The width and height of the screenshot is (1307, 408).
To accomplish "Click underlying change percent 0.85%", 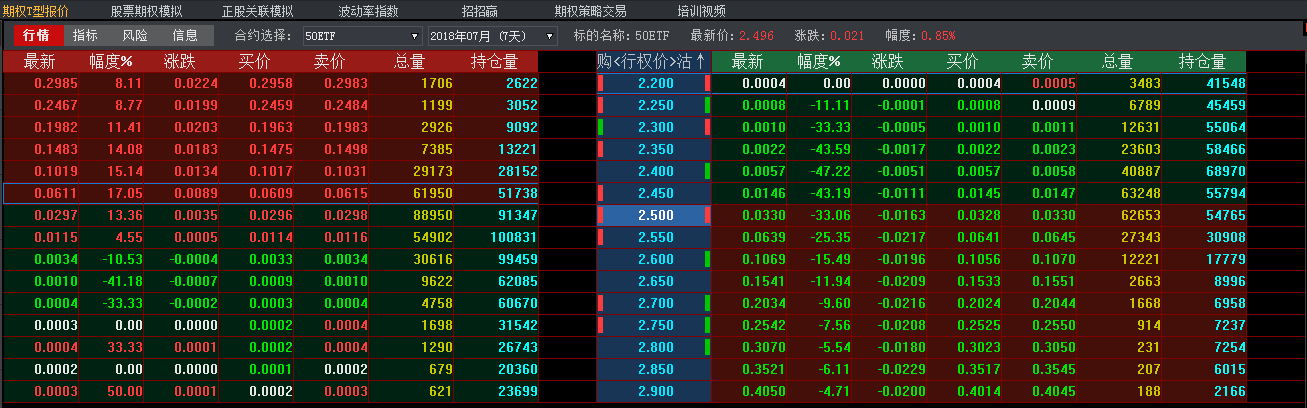I will pos(938,35).
